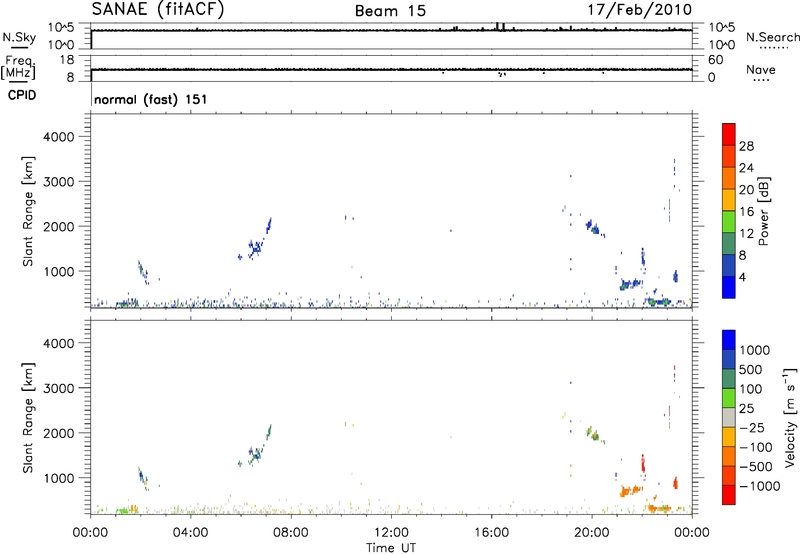Click the 20:00 time tick label

pyautogui.click(x=591, y=533)
